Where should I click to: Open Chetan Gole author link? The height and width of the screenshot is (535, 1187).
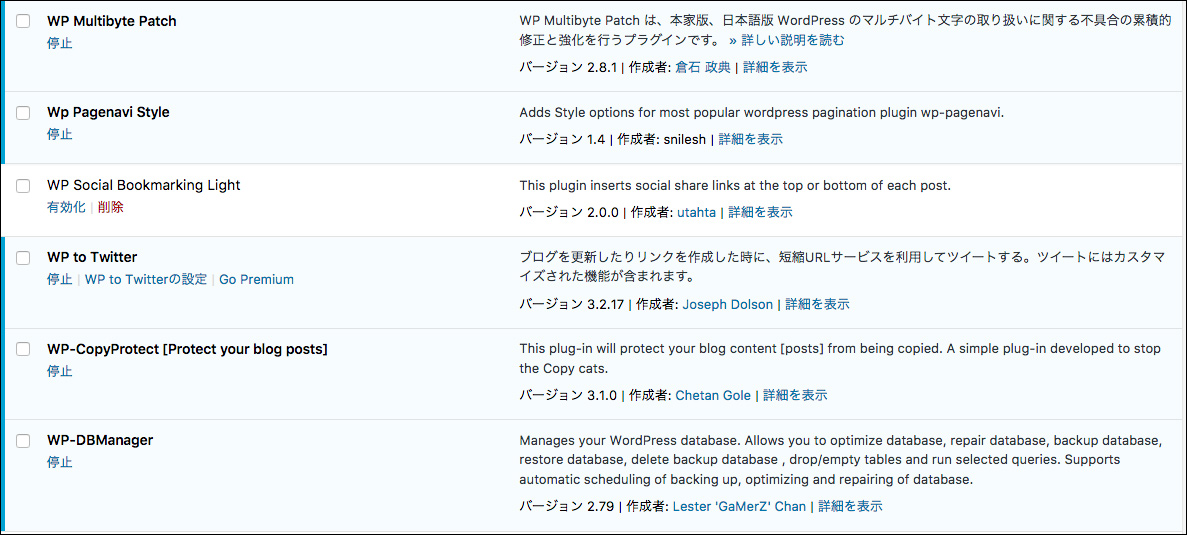click(x=713, y=395)
